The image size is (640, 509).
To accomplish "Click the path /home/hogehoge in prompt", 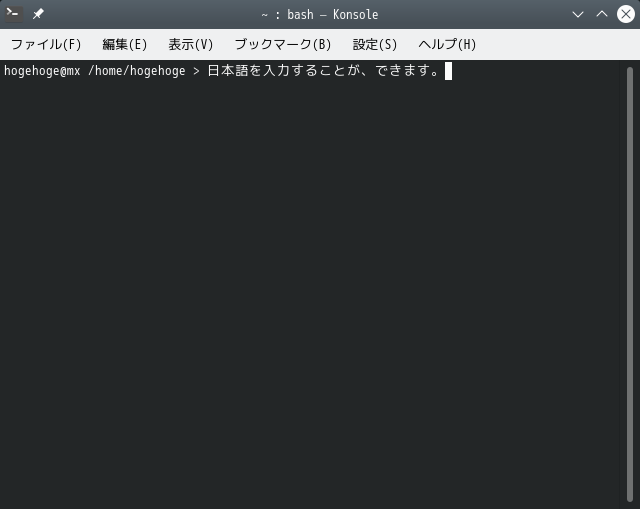I will (x=137, y=71).
